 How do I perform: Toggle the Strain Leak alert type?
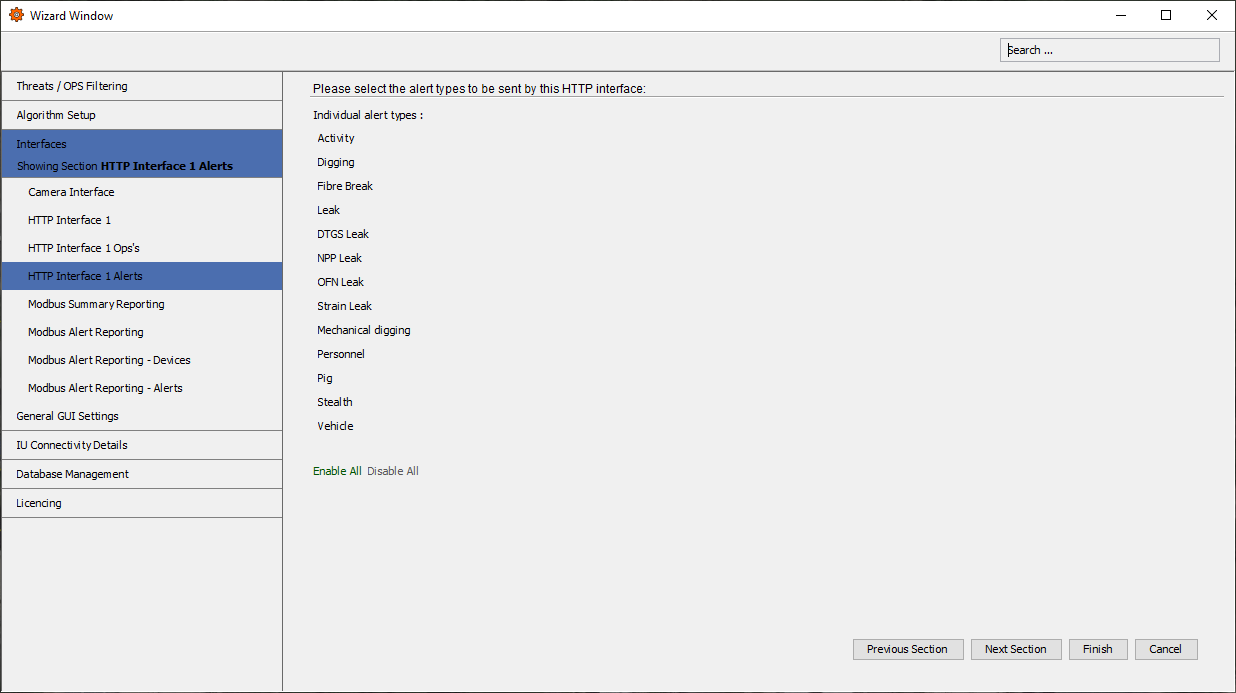point(344,306)
